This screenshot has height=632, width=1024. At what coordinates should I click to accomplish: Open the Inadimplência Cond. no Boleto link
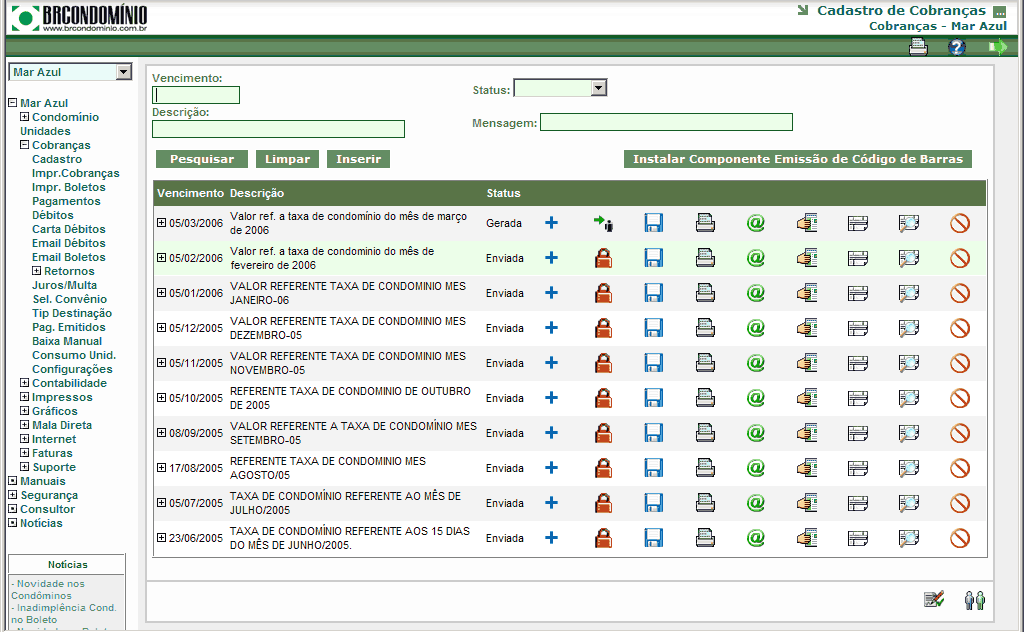pos(64,614)
